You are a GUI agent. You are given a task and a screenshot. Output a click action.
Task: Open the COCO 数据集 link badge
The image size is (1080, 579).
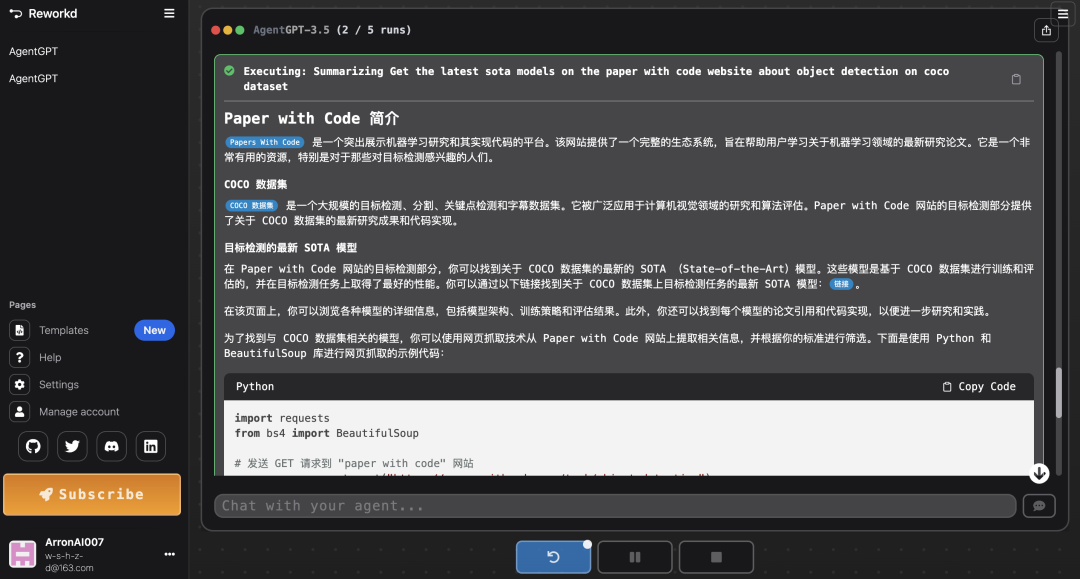coord(252,206)
